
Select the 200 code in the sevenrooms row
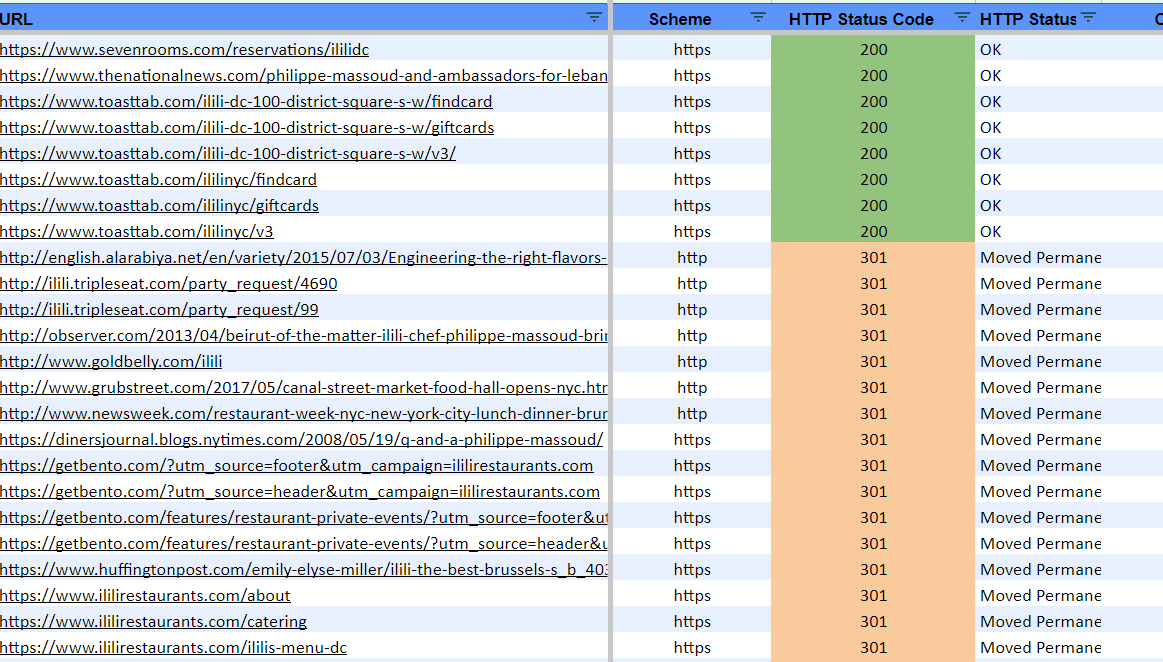874,50
